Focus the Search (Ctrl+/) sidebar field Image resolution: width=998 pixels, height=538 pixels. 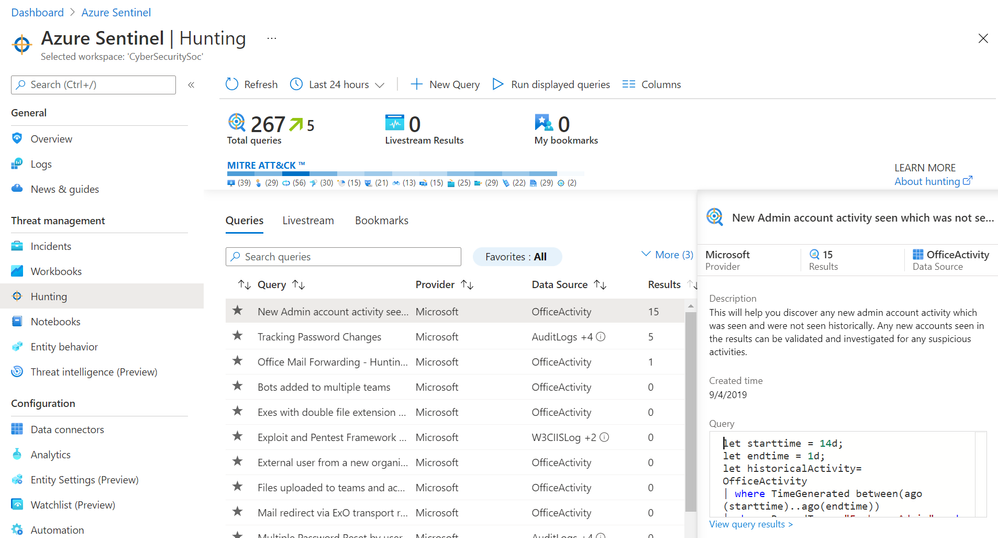pyautogui.click(x=94, y=85)
